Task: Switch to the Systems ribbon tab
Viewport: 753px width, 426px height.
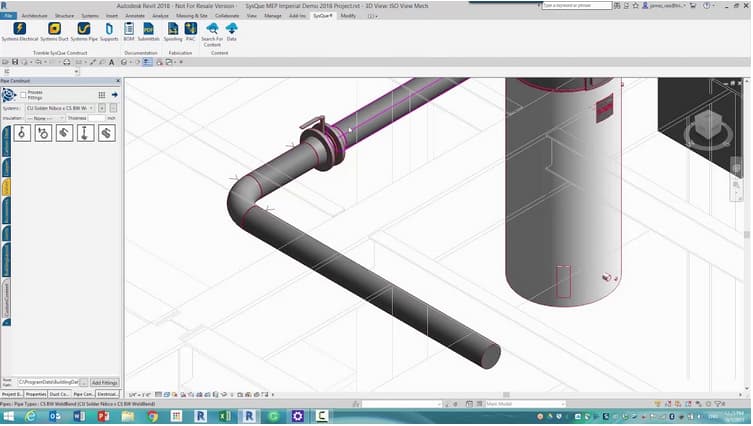Action: point(90,16)
